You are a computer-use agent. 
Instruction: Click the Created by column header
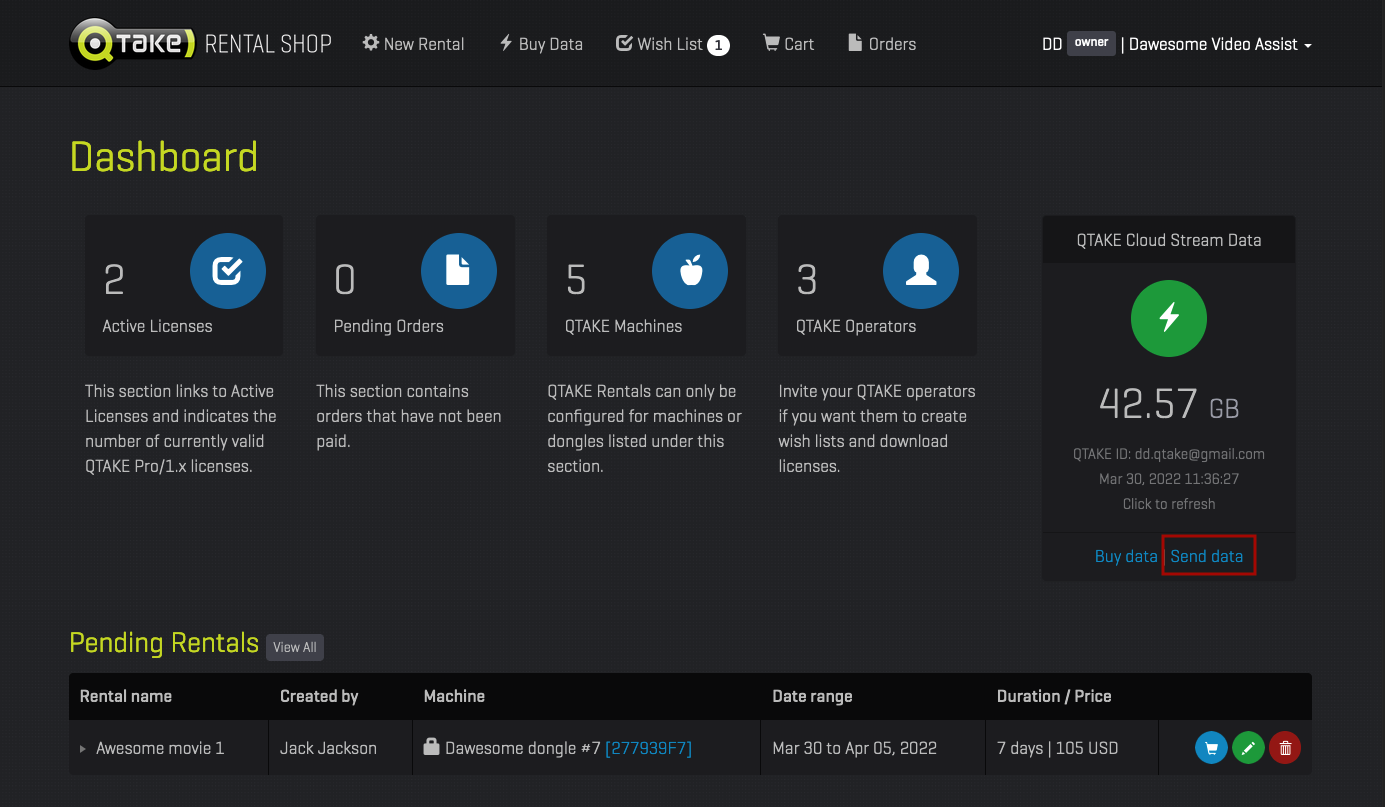coord(319,696)
